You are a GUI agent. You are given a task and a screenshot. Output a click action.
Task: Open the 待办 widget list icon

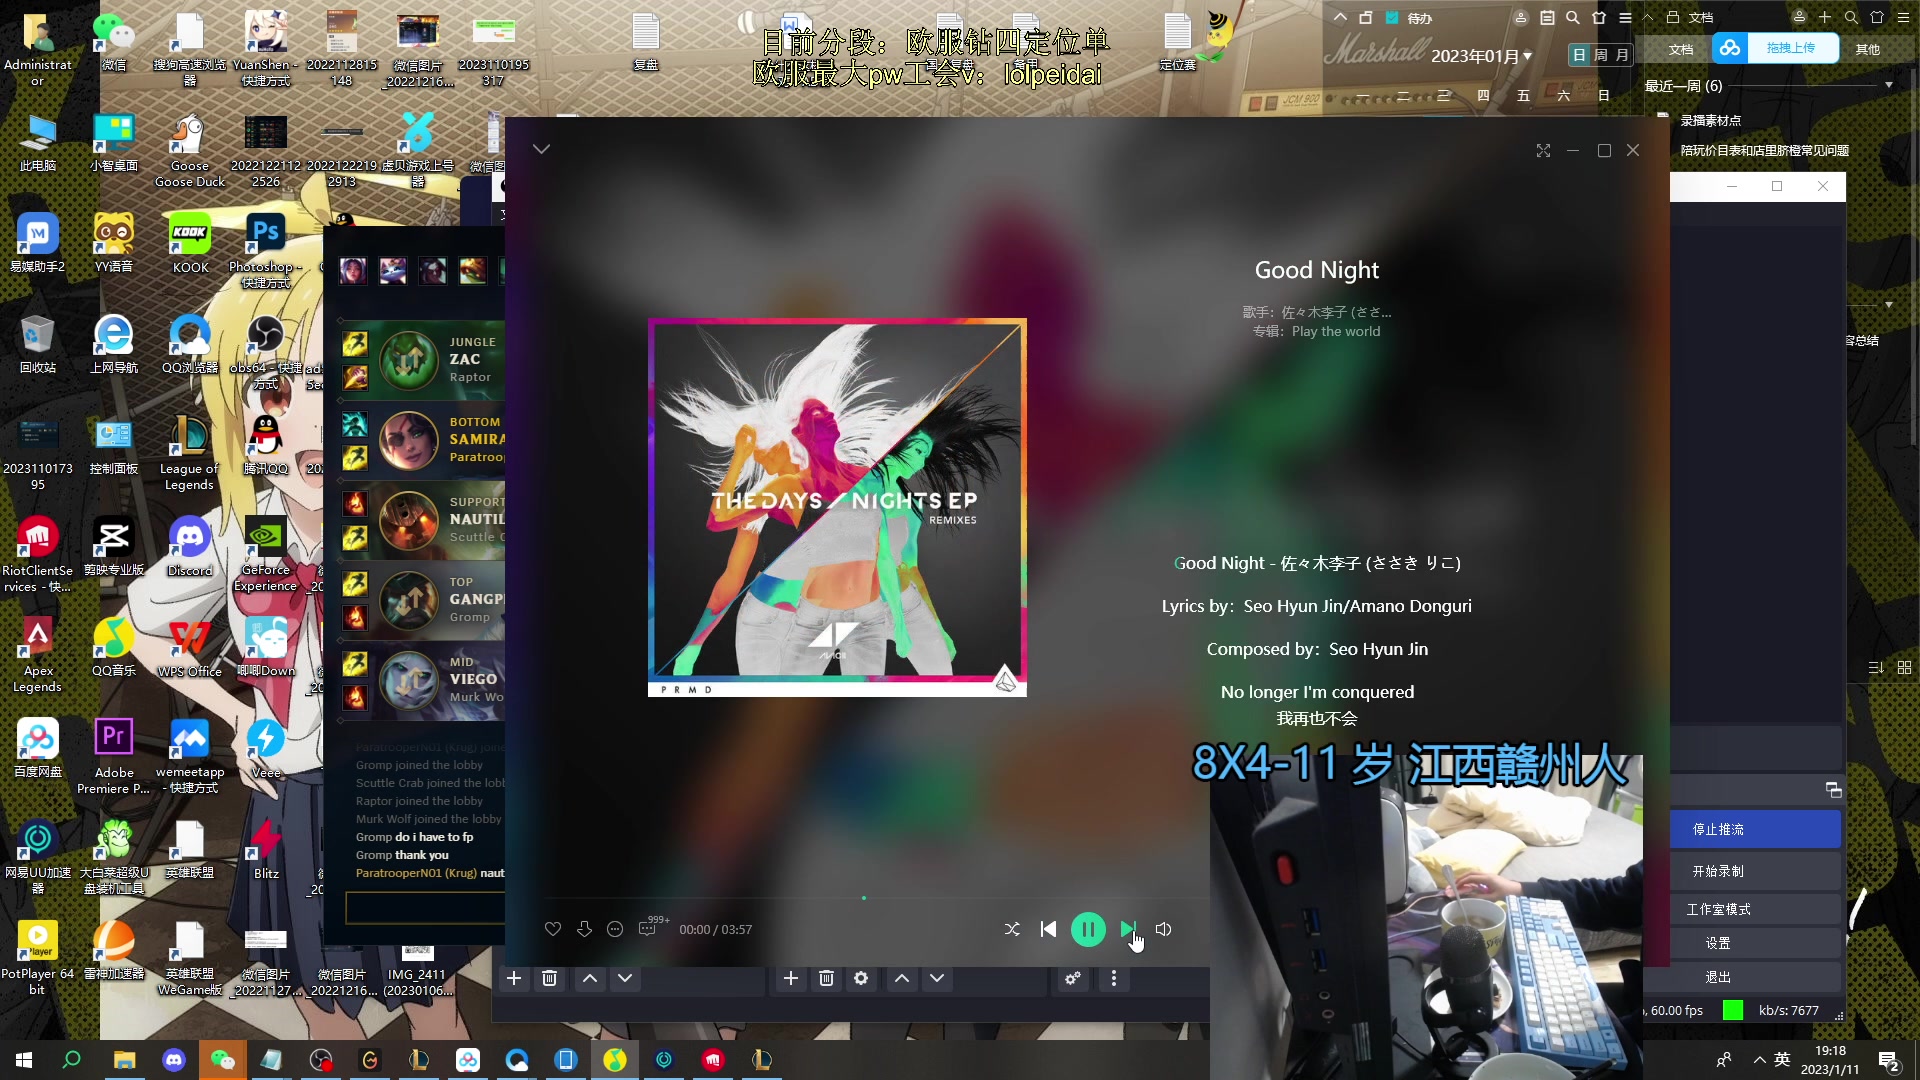click(1547, 17)
